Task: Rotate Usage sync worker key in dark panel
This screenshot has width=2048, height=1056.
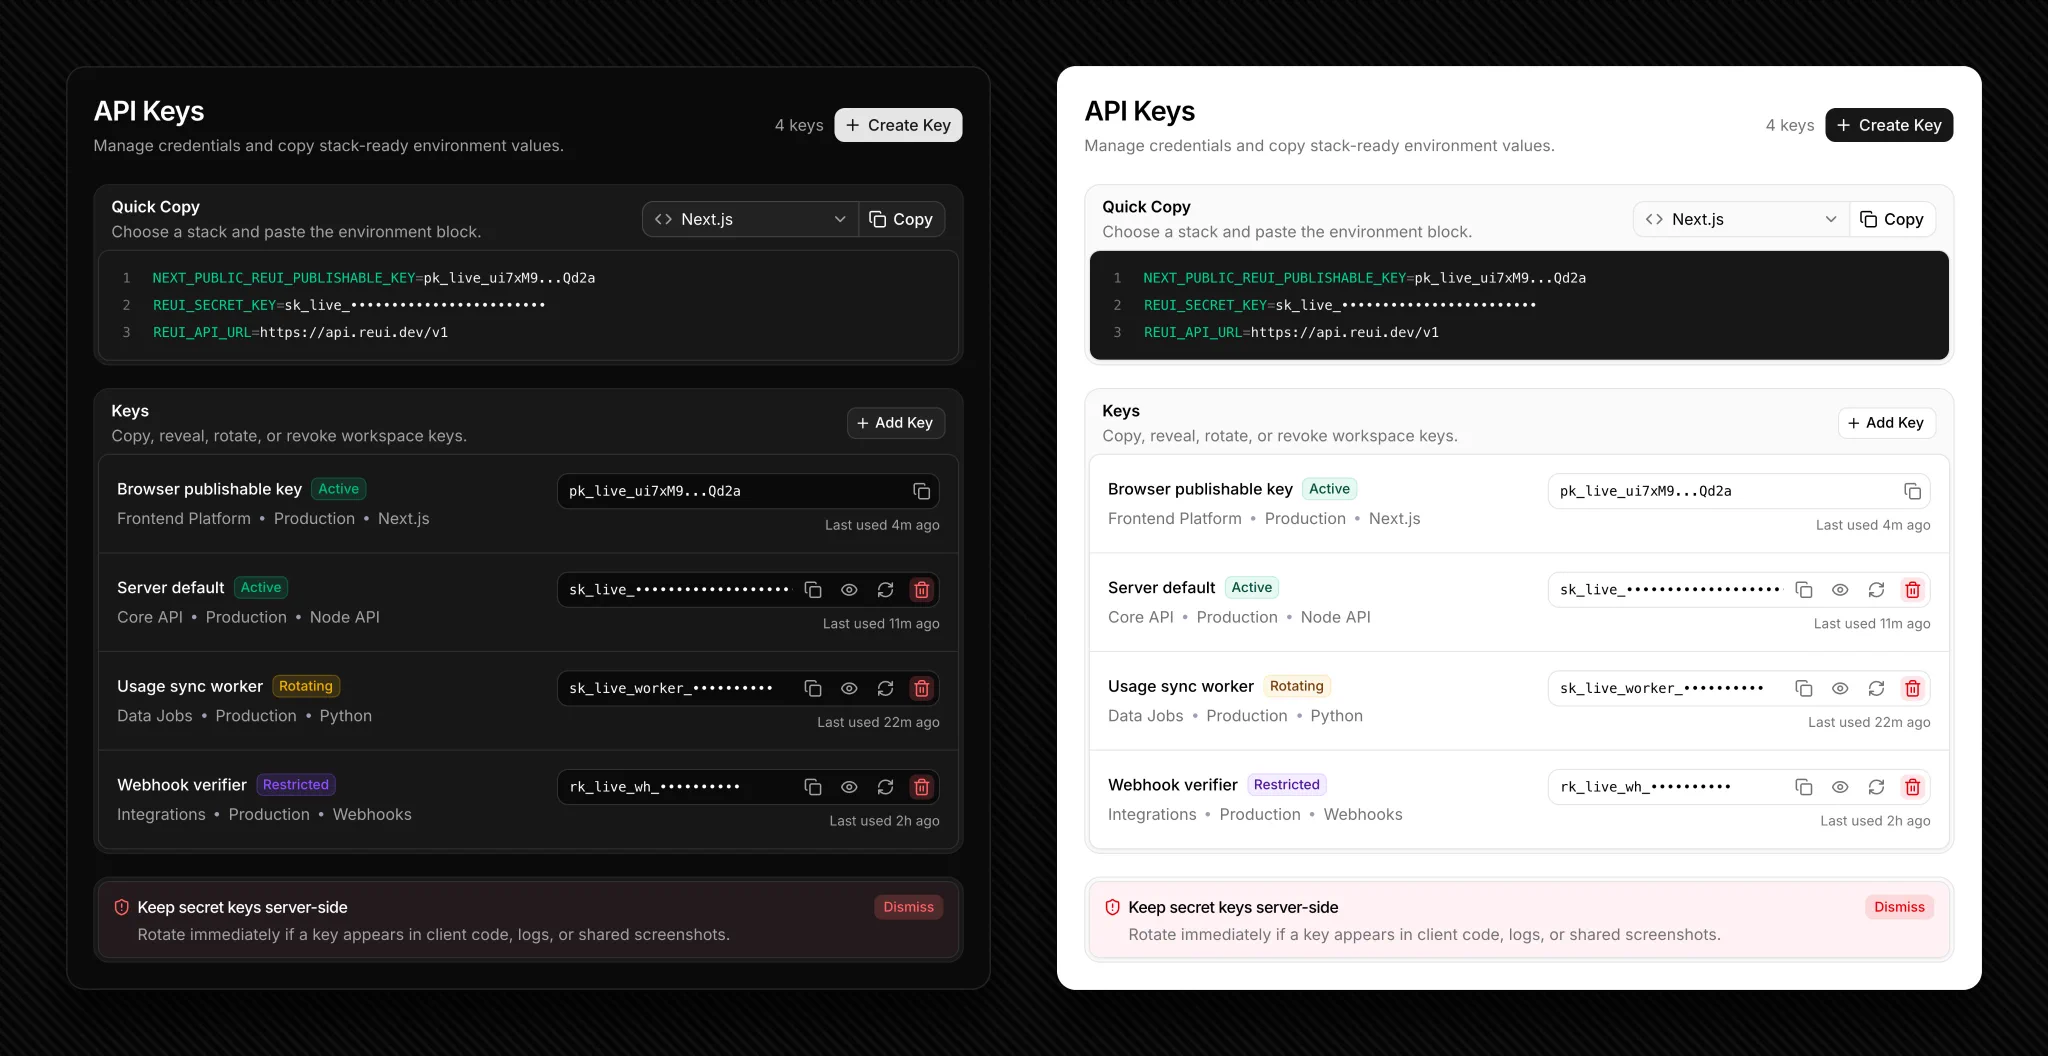Action: click(885, 688)
